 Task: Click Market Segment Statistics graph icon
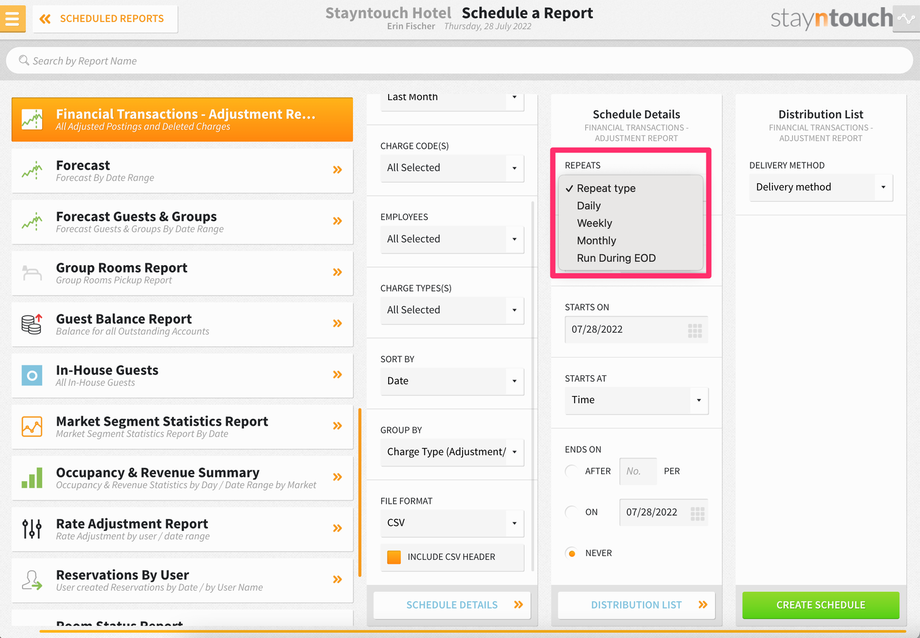click(32, 427)
